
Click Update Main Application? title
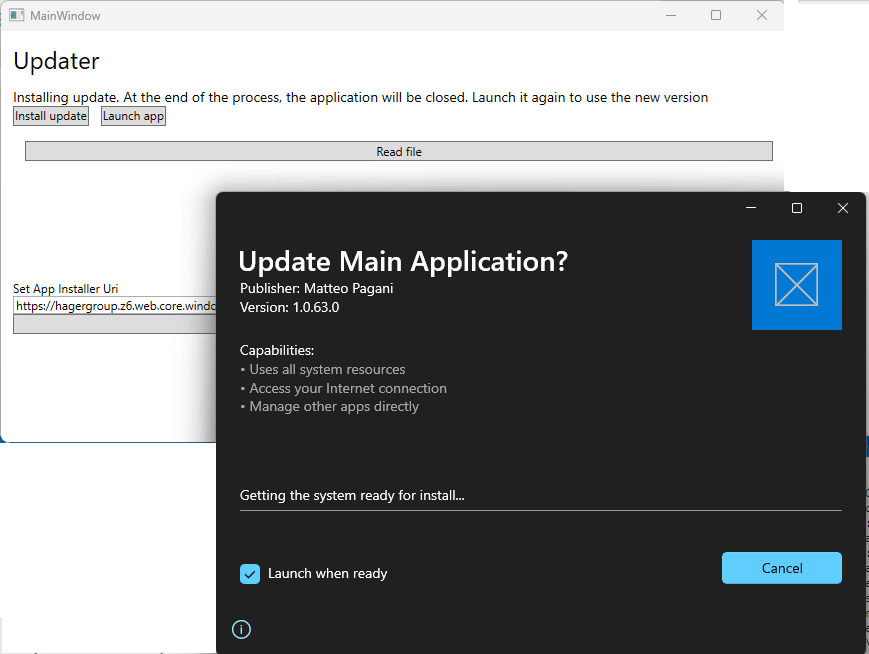[403, 261]
